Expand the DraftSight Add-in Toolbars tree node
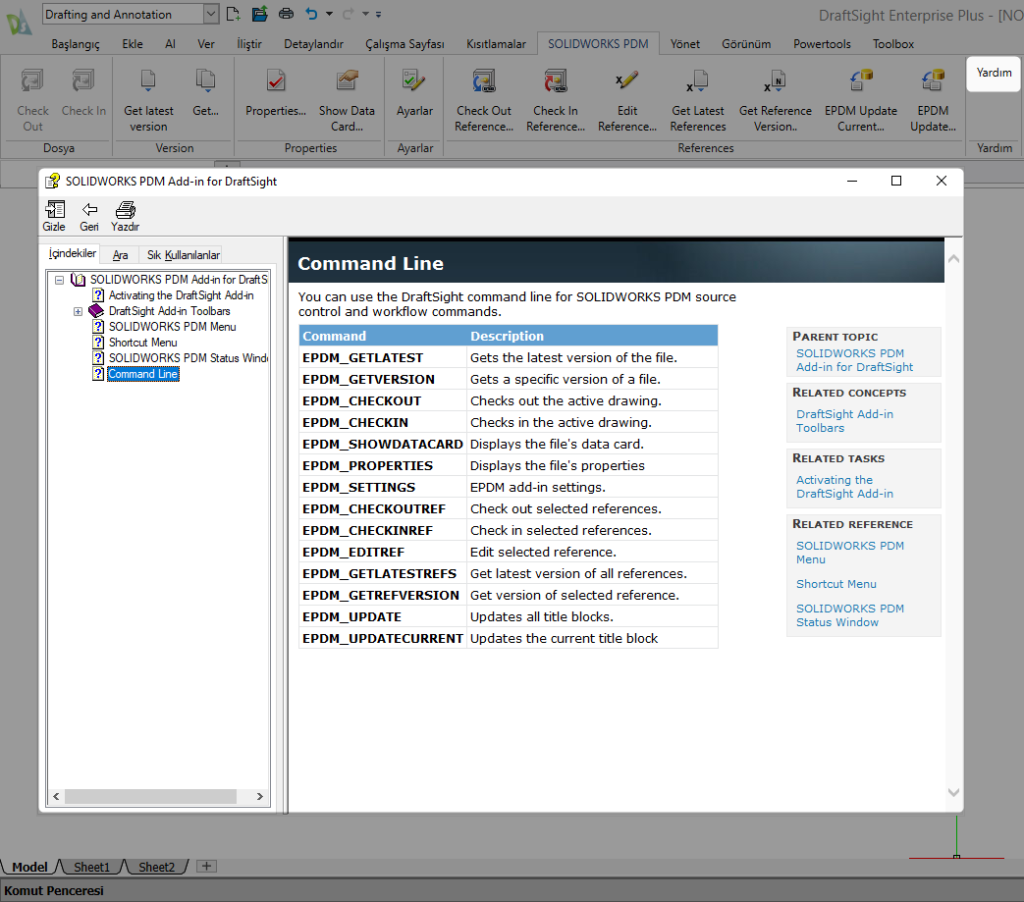This screenshot has height=902, width=1024. tap(79, 311)
